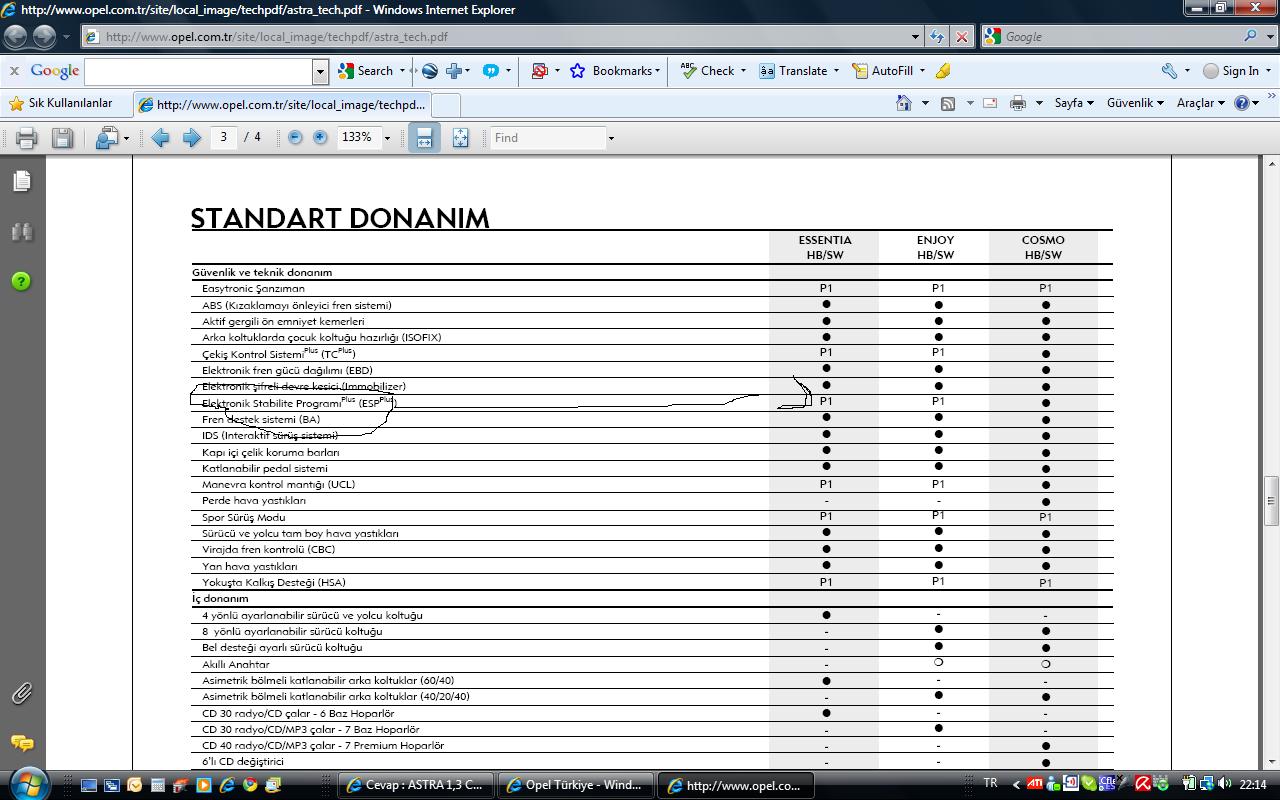Click the Google Toolbar popup blocker icon

(x=540, y=71)
